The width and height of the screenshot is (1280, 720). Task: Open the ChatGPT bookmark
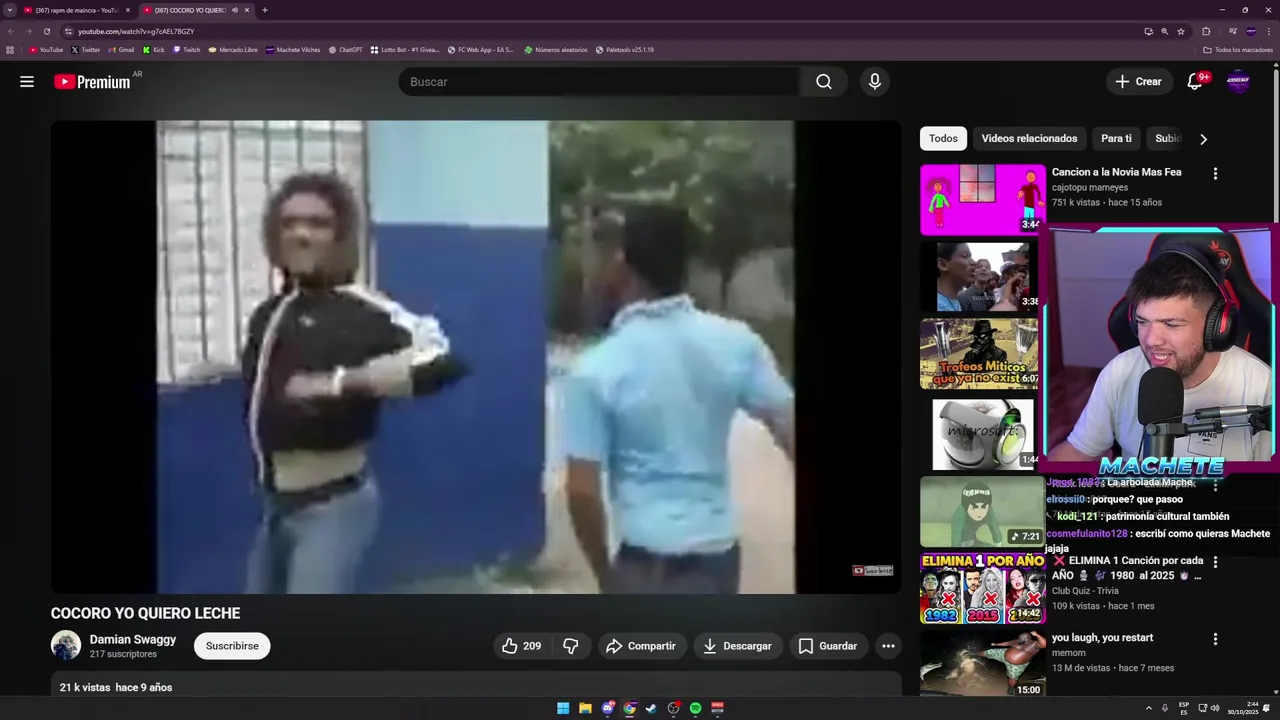345,50
